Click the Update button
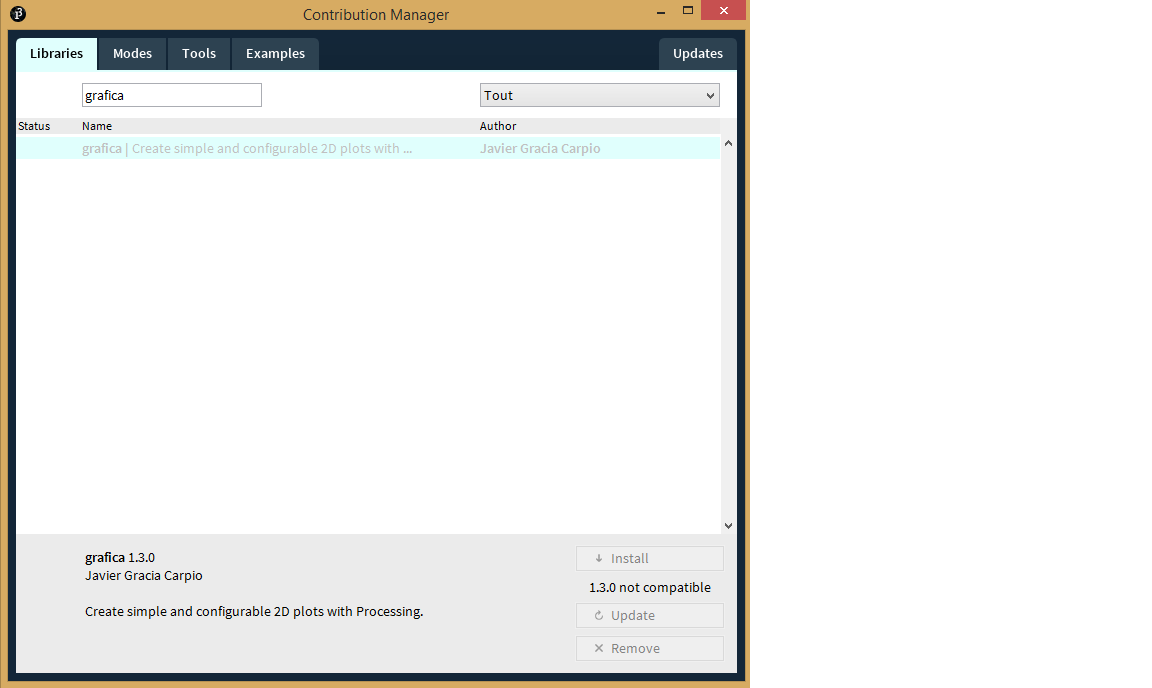1152x688 pixels. point(649,616)
